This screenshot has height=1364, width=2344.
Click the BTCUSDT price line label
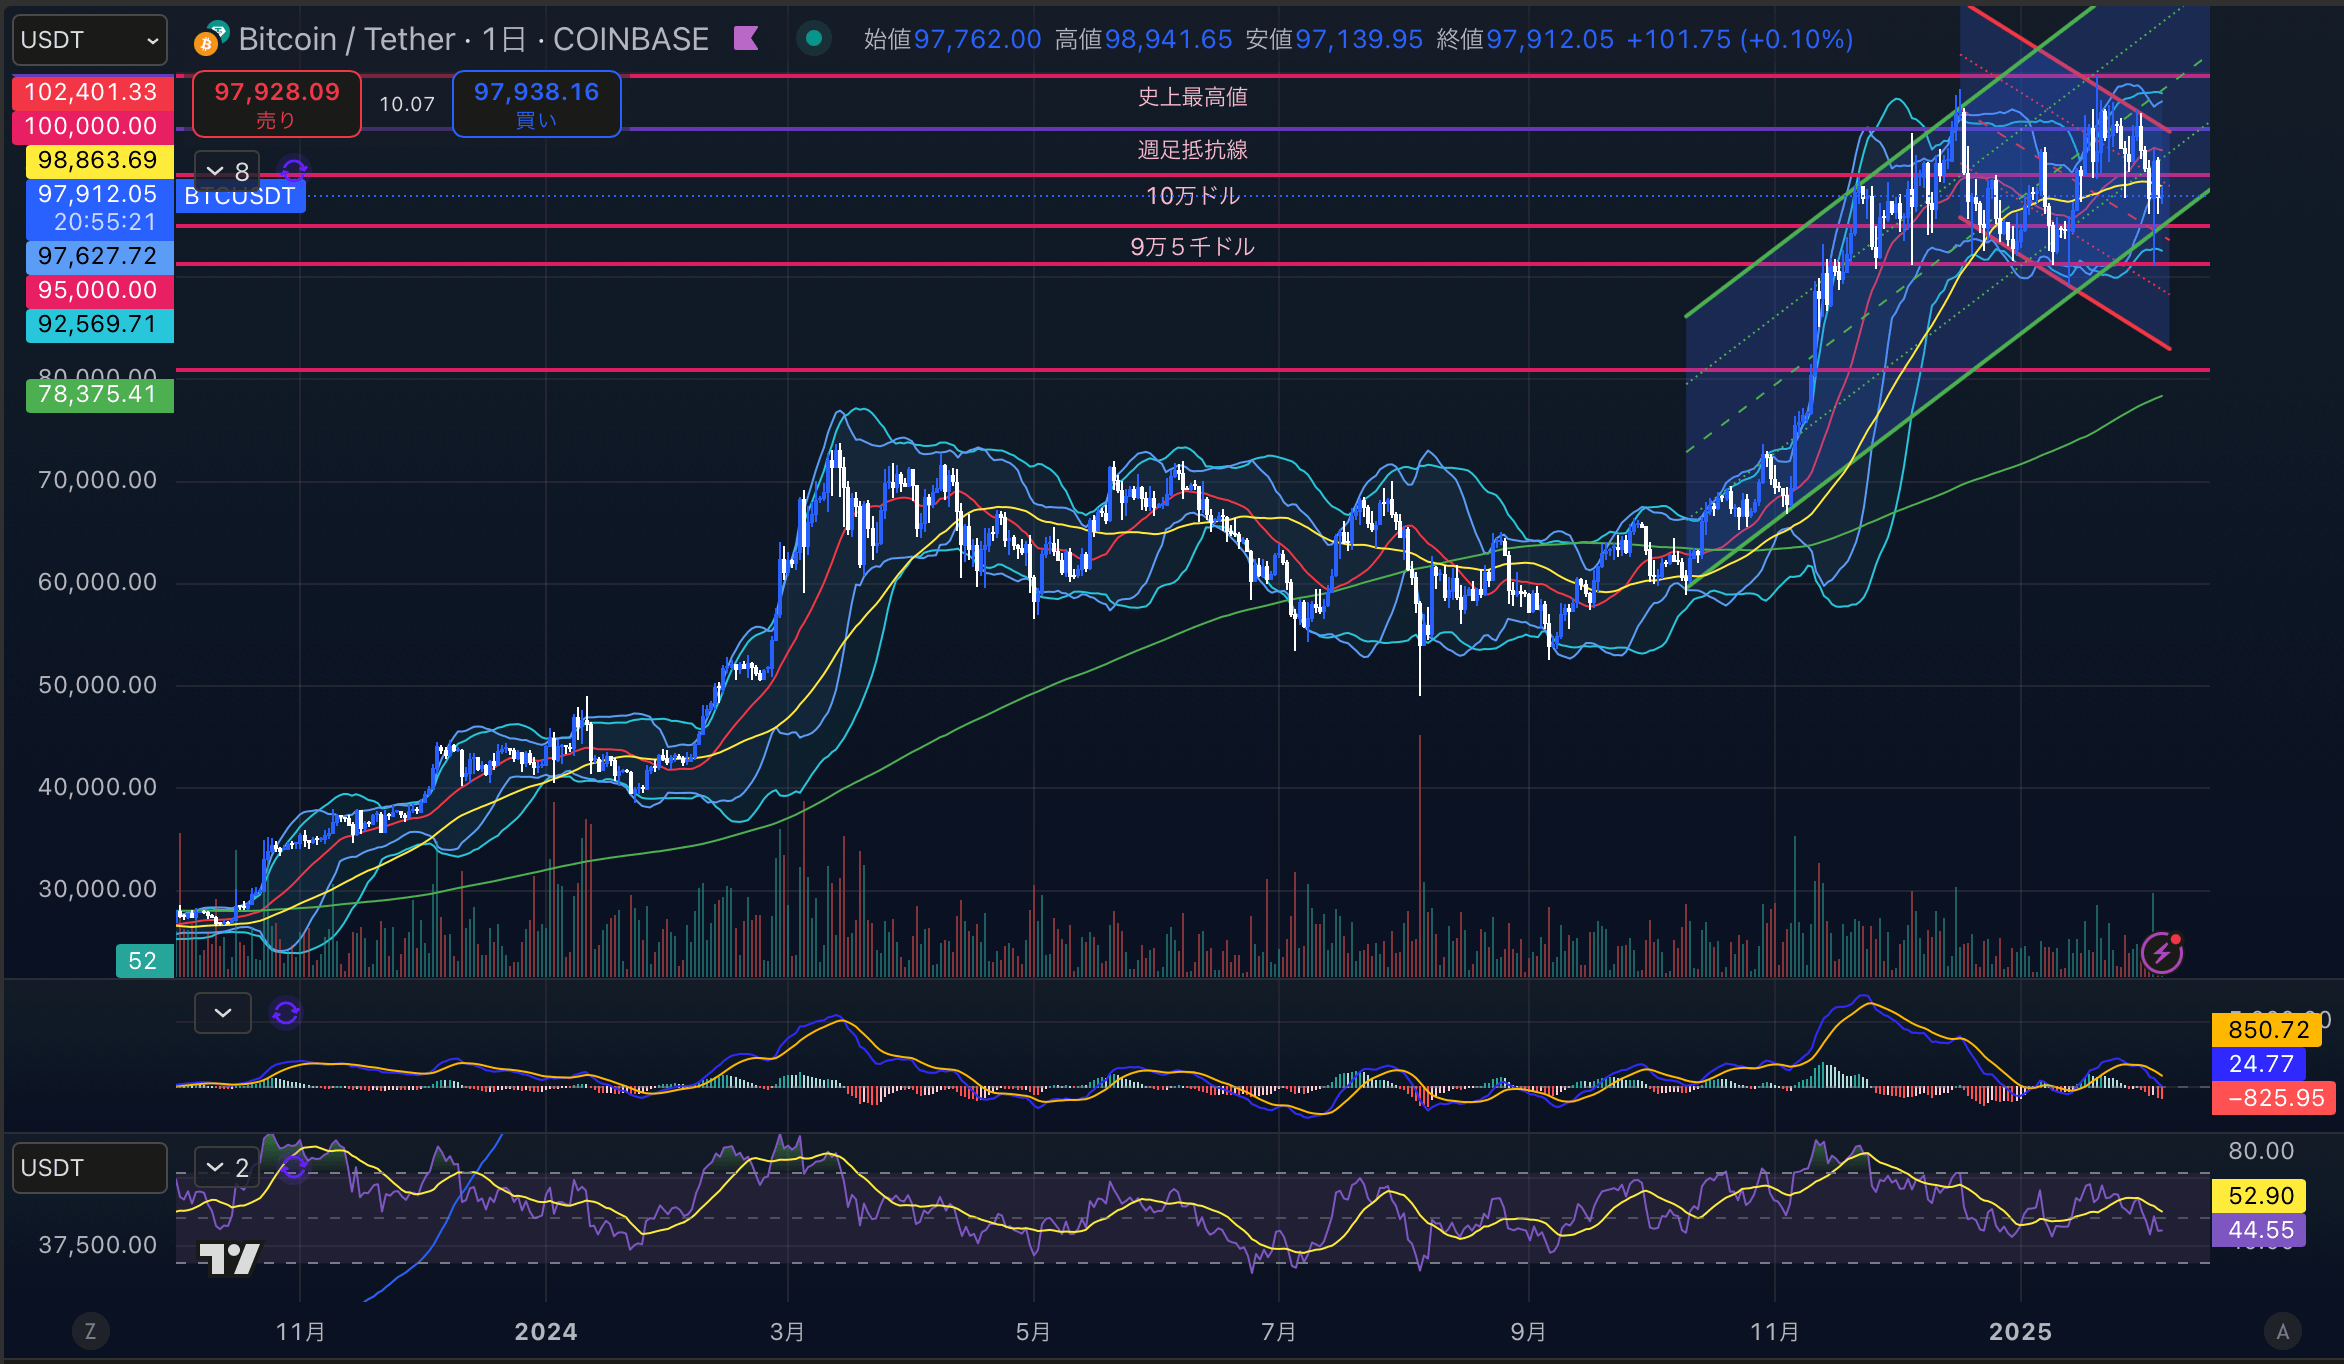pos(241,196)
